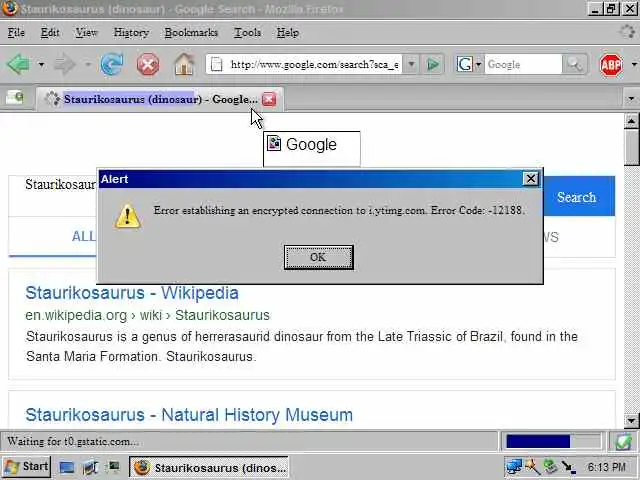Image resolution: width=640 pixels, height=480 pixels.
Task: Open the Tools menu
Action: 247,32
